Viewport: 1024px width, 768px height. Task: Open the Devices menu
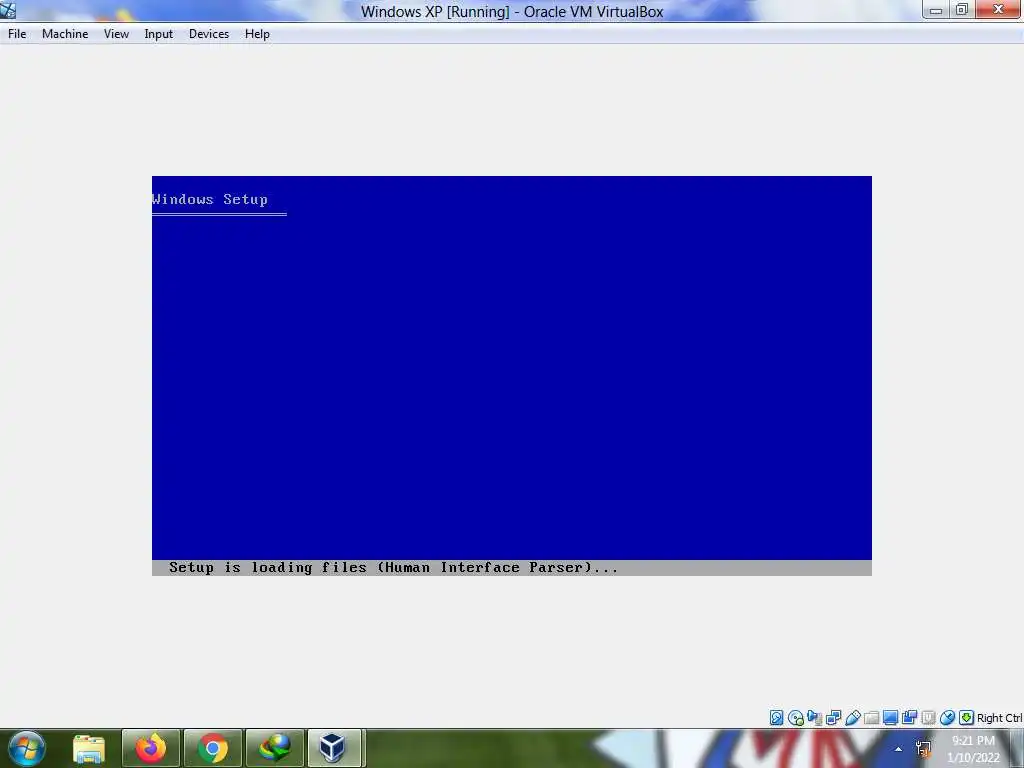pos(209,34)
